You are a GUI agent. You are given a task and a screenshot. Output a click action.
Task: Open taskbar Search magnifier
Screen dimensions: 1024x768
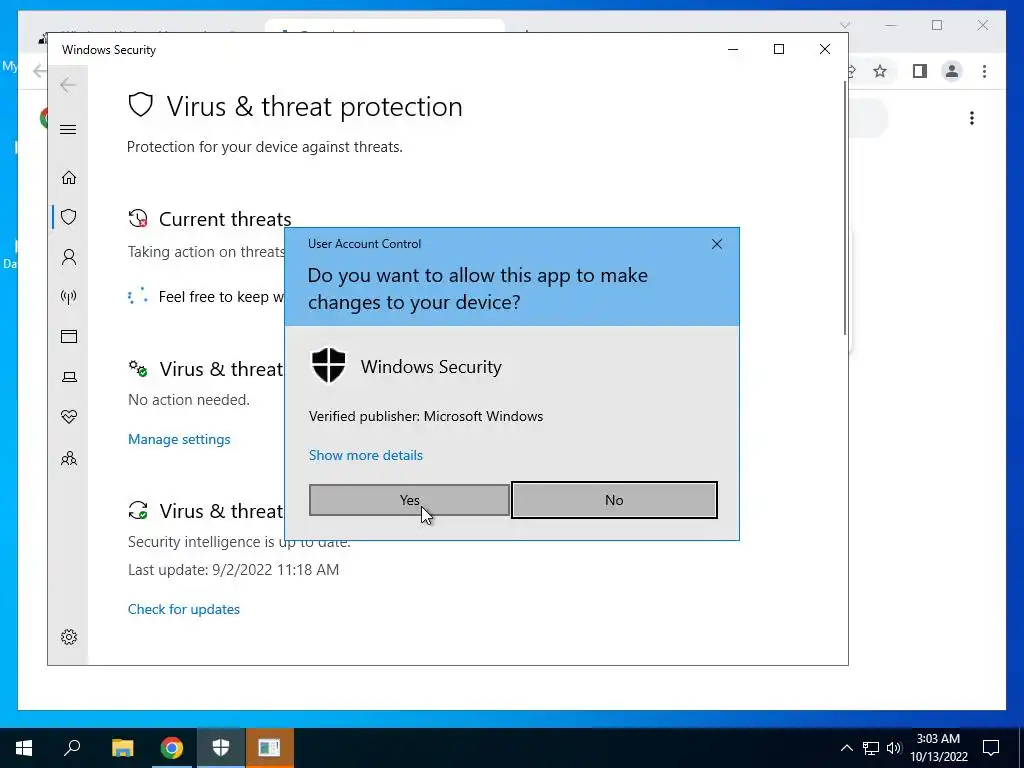click(x=72, y=748)
